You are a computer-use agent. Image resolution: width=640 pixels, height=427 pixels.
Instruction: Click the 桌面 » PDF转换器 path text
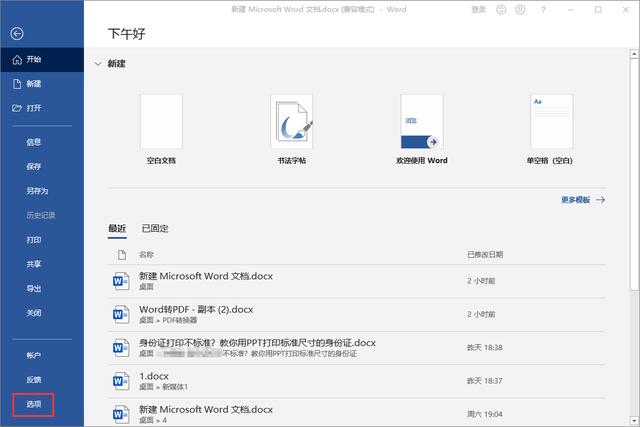click(x=168, y=320)
